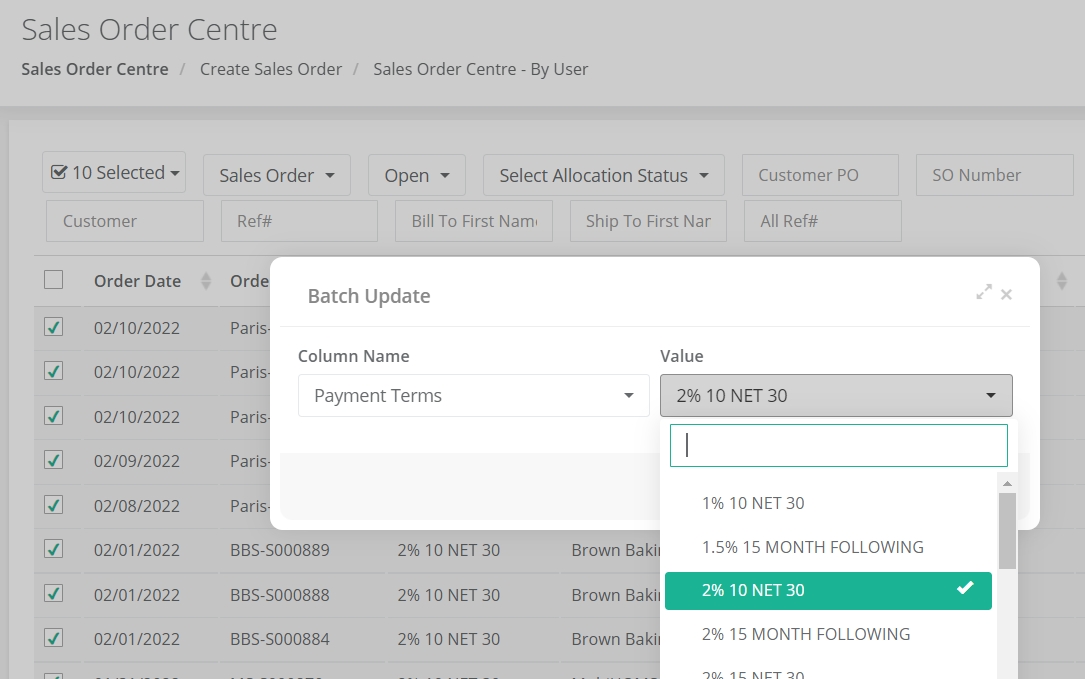
Task: Click the BBS-S000889 order number cell
Action: tap(280, 550)
